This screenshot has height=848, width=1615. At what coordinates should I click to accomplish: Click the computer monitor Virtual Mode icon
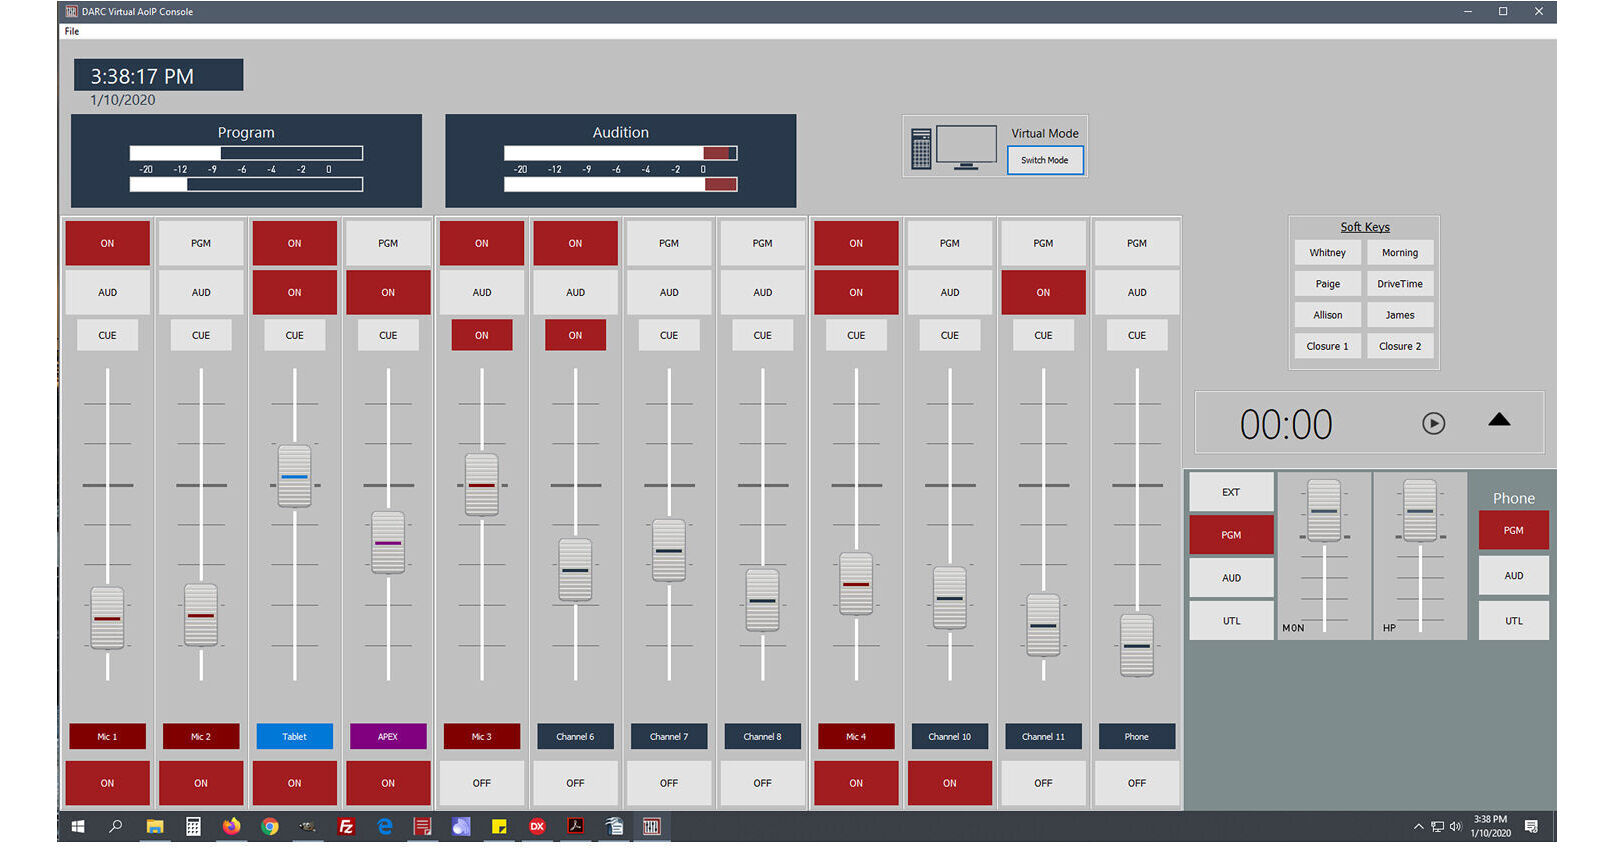click(953, 148)
